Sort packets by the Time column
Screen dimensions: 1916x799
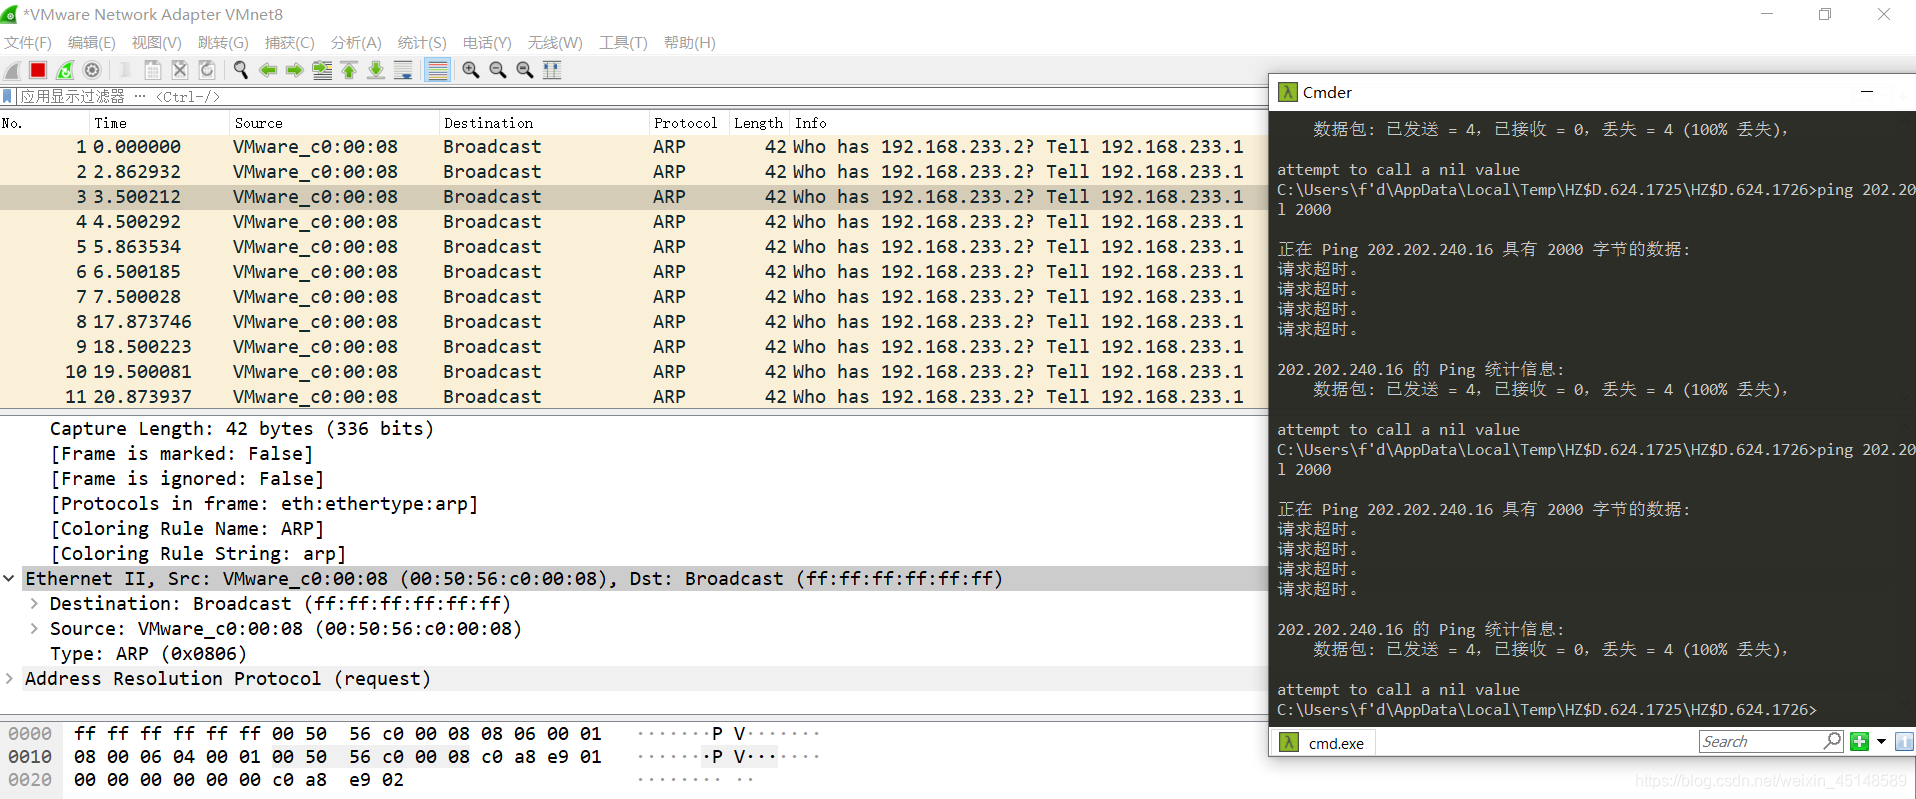click(x=160, y=123)
